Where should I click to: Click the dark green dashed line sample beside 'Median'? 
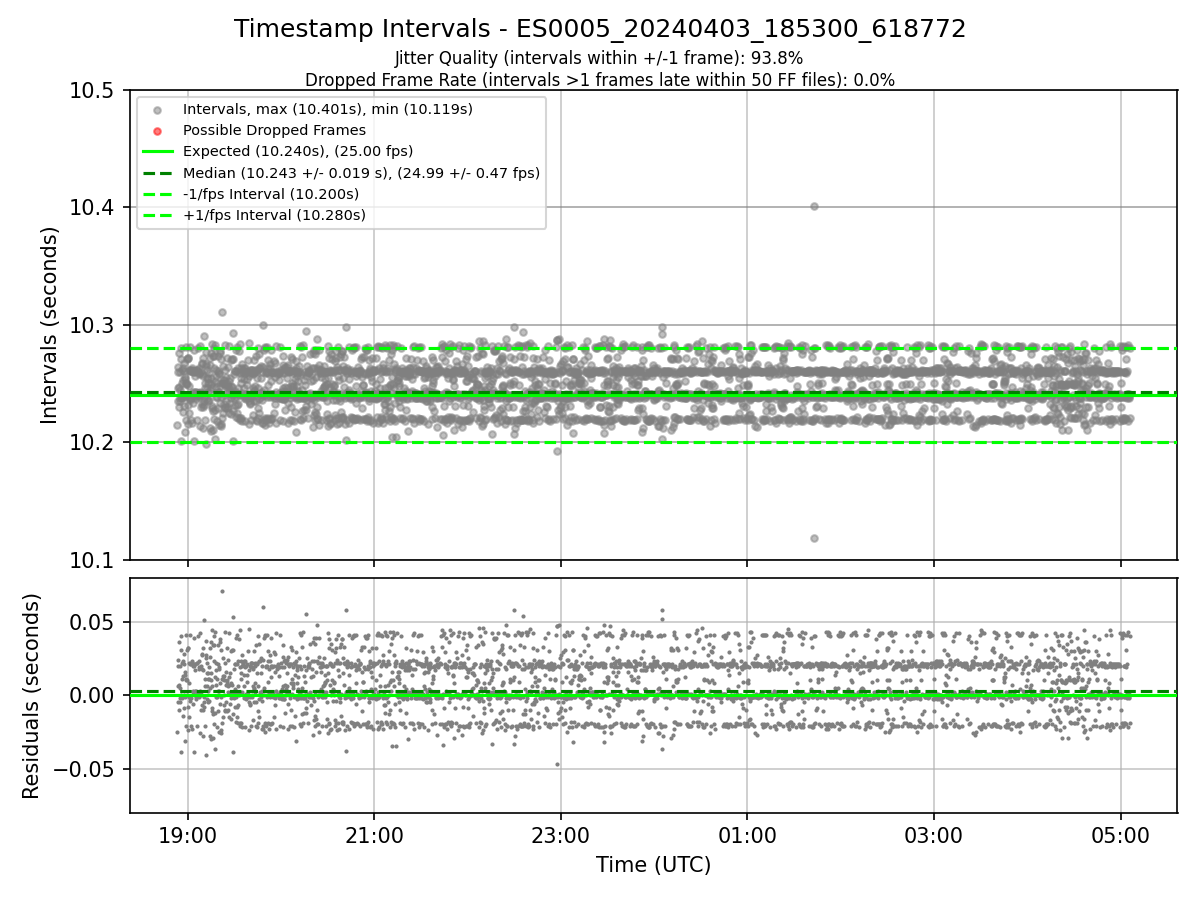click(158, 173)
